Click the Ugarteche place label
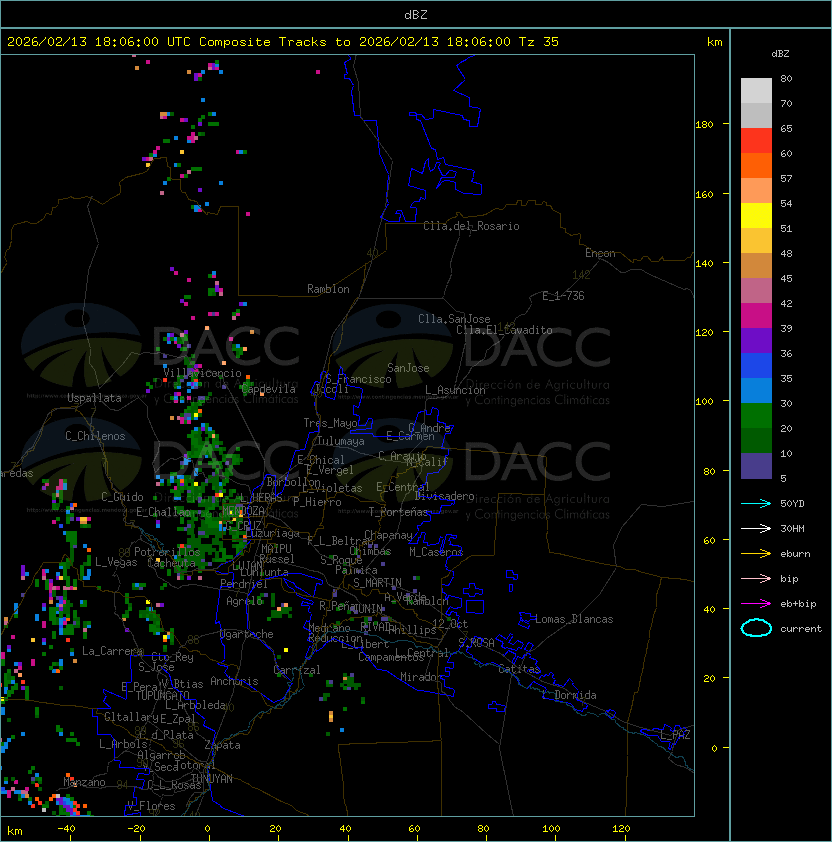 [247, 634]
